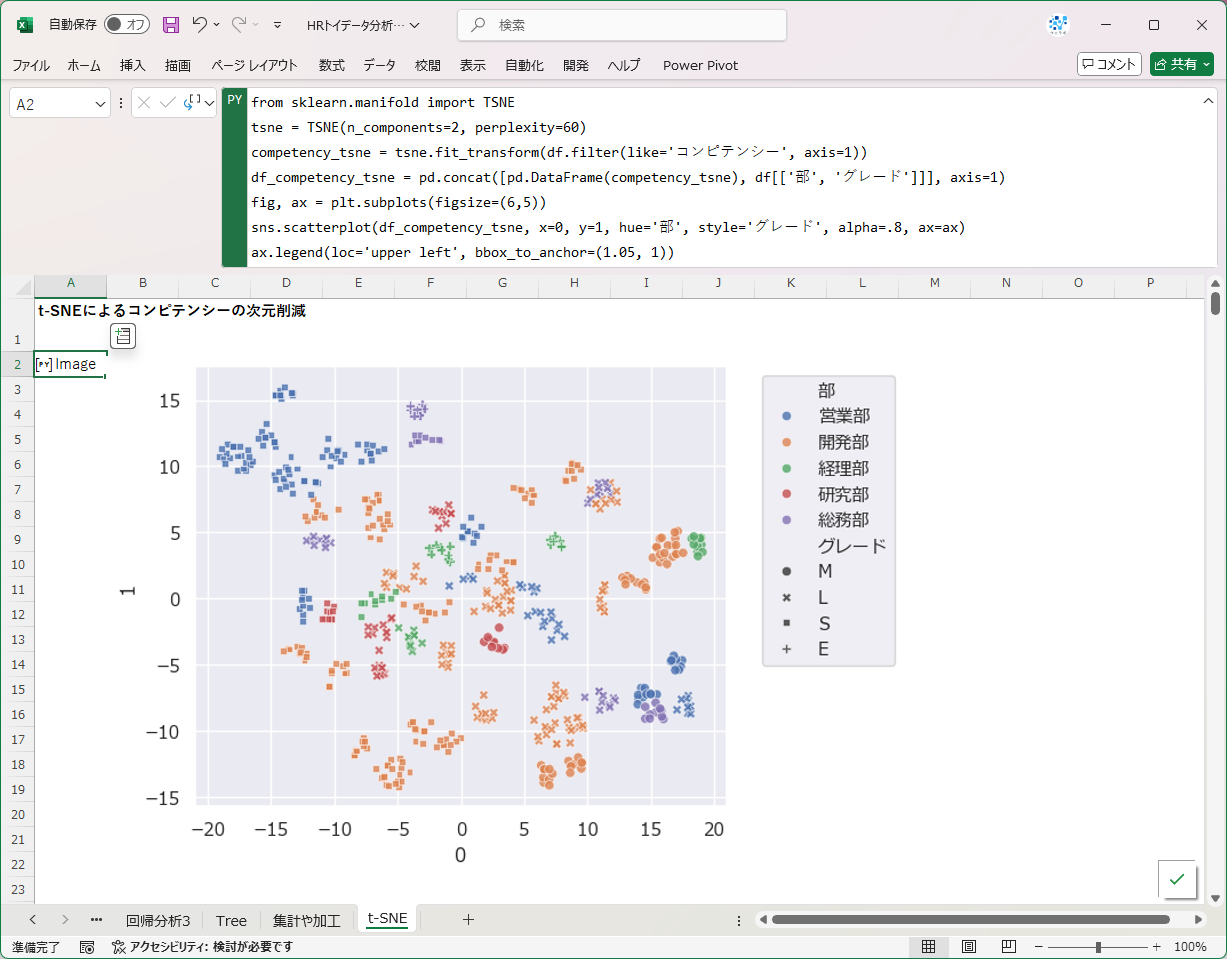This screenshot has height=959, width=1227.
Task: Click the search box
Action: point(622,25)
